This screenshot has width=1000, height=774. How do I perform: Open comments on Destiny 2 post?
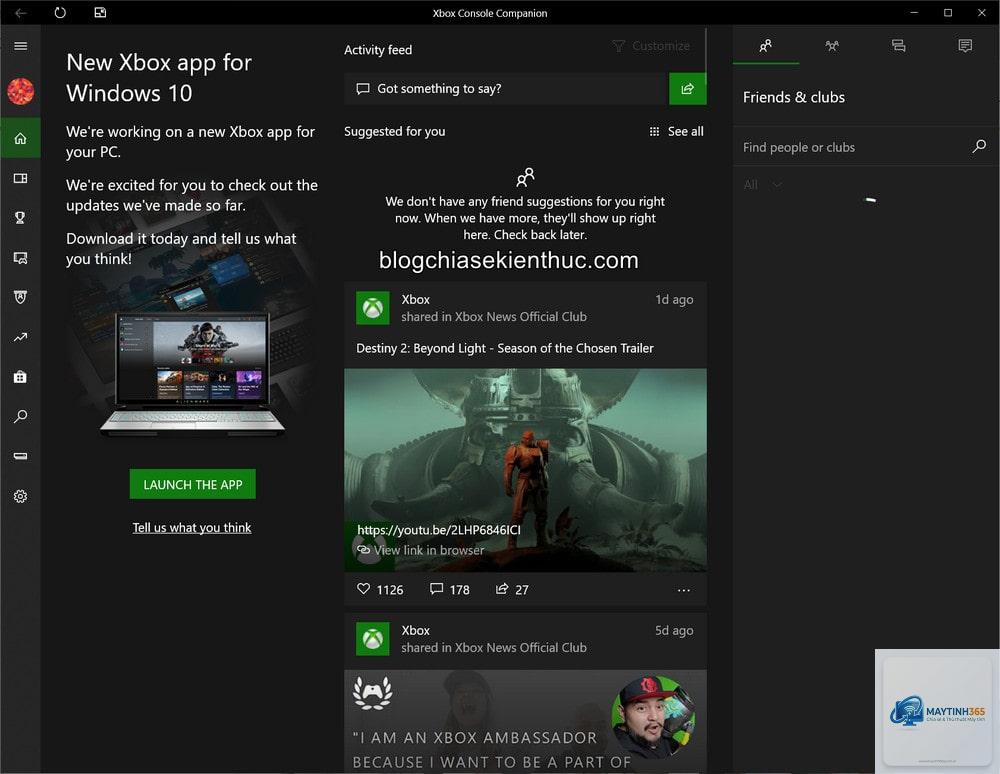pos(450,589)
